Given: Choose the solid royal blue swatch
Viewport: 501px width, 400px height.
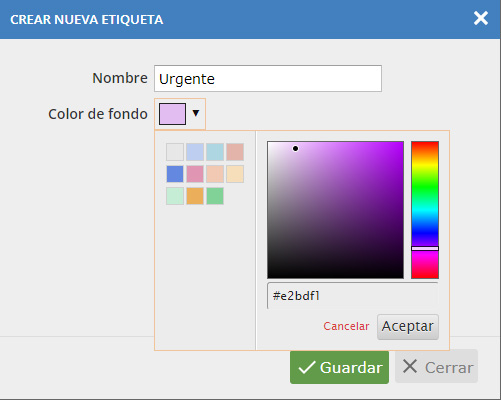Looking at the screenshot, I should [x=175, y=174].
